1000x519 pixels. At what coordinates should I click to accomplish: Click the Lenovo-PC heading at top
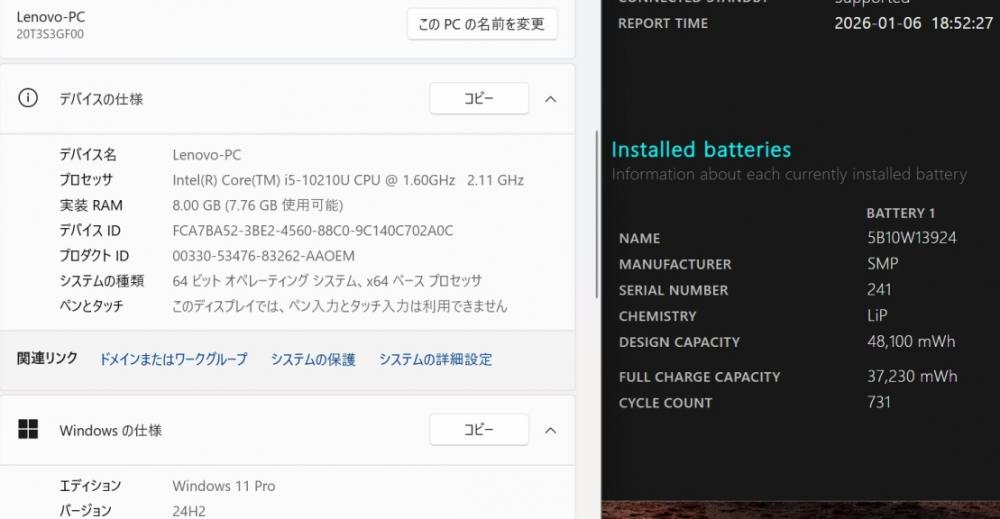[x=50, y=17]
